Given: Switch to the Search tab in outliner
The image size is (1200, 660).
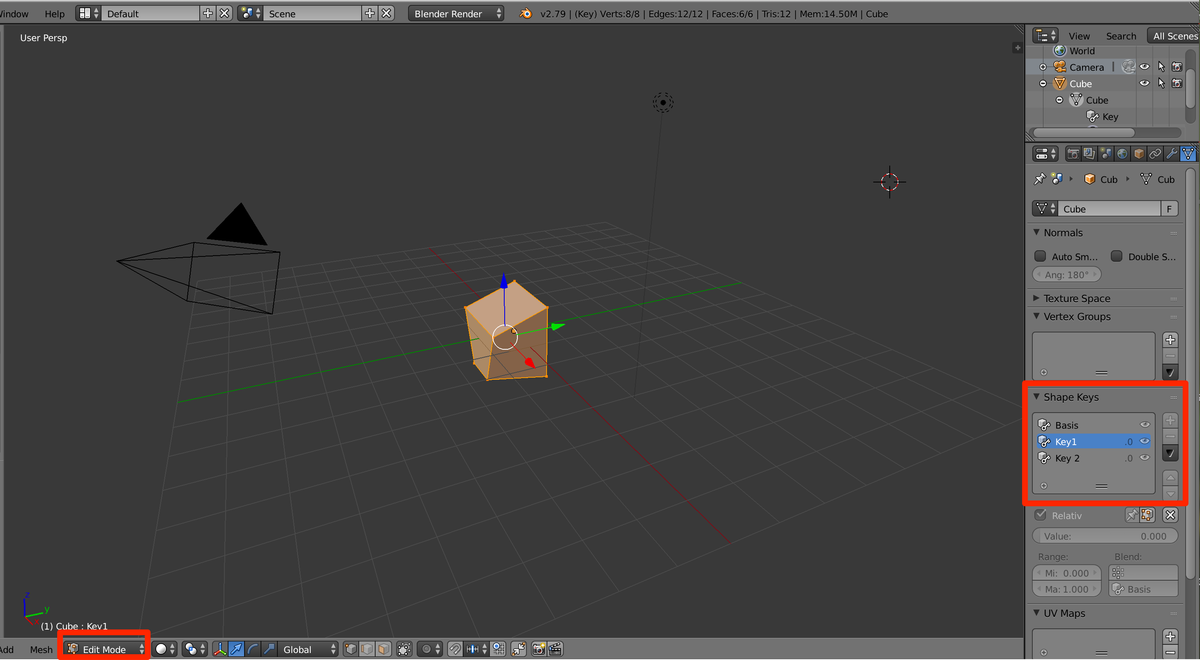Looking at the screenshot, I should coord(1121,35).
